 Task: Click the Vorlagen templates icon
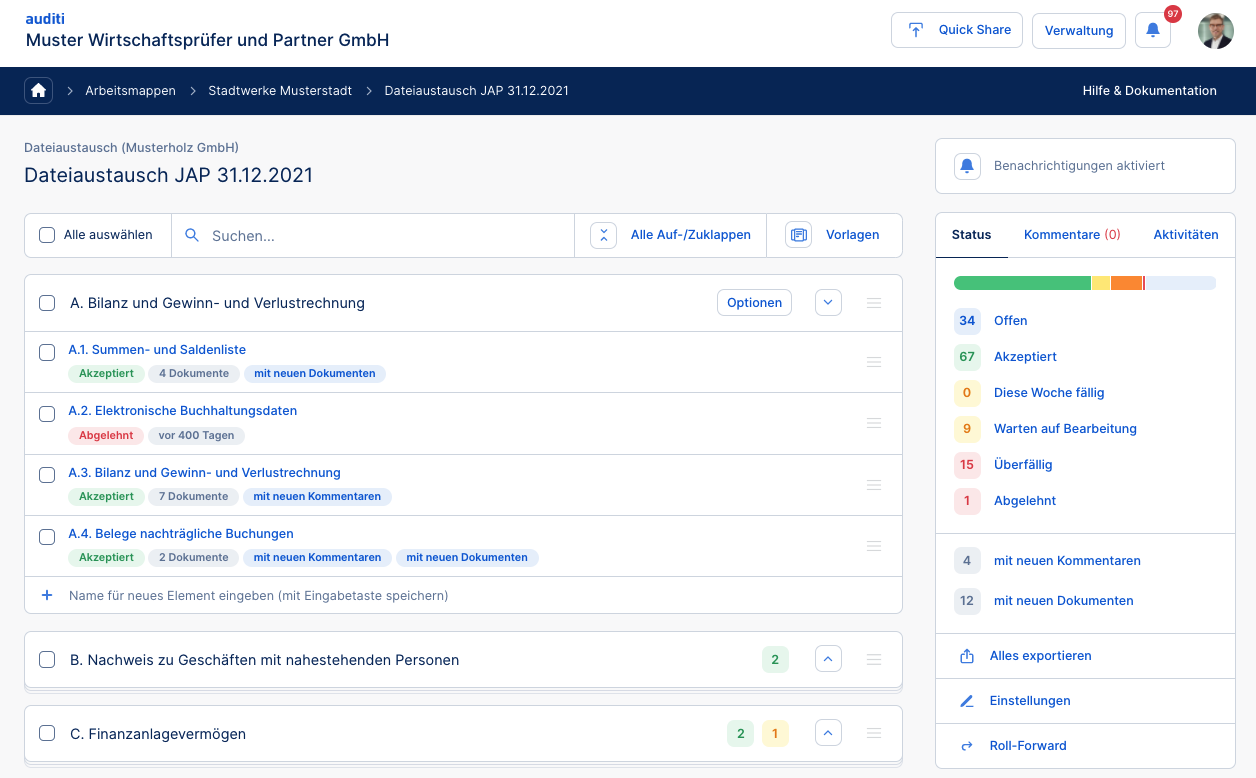(798, 235)
